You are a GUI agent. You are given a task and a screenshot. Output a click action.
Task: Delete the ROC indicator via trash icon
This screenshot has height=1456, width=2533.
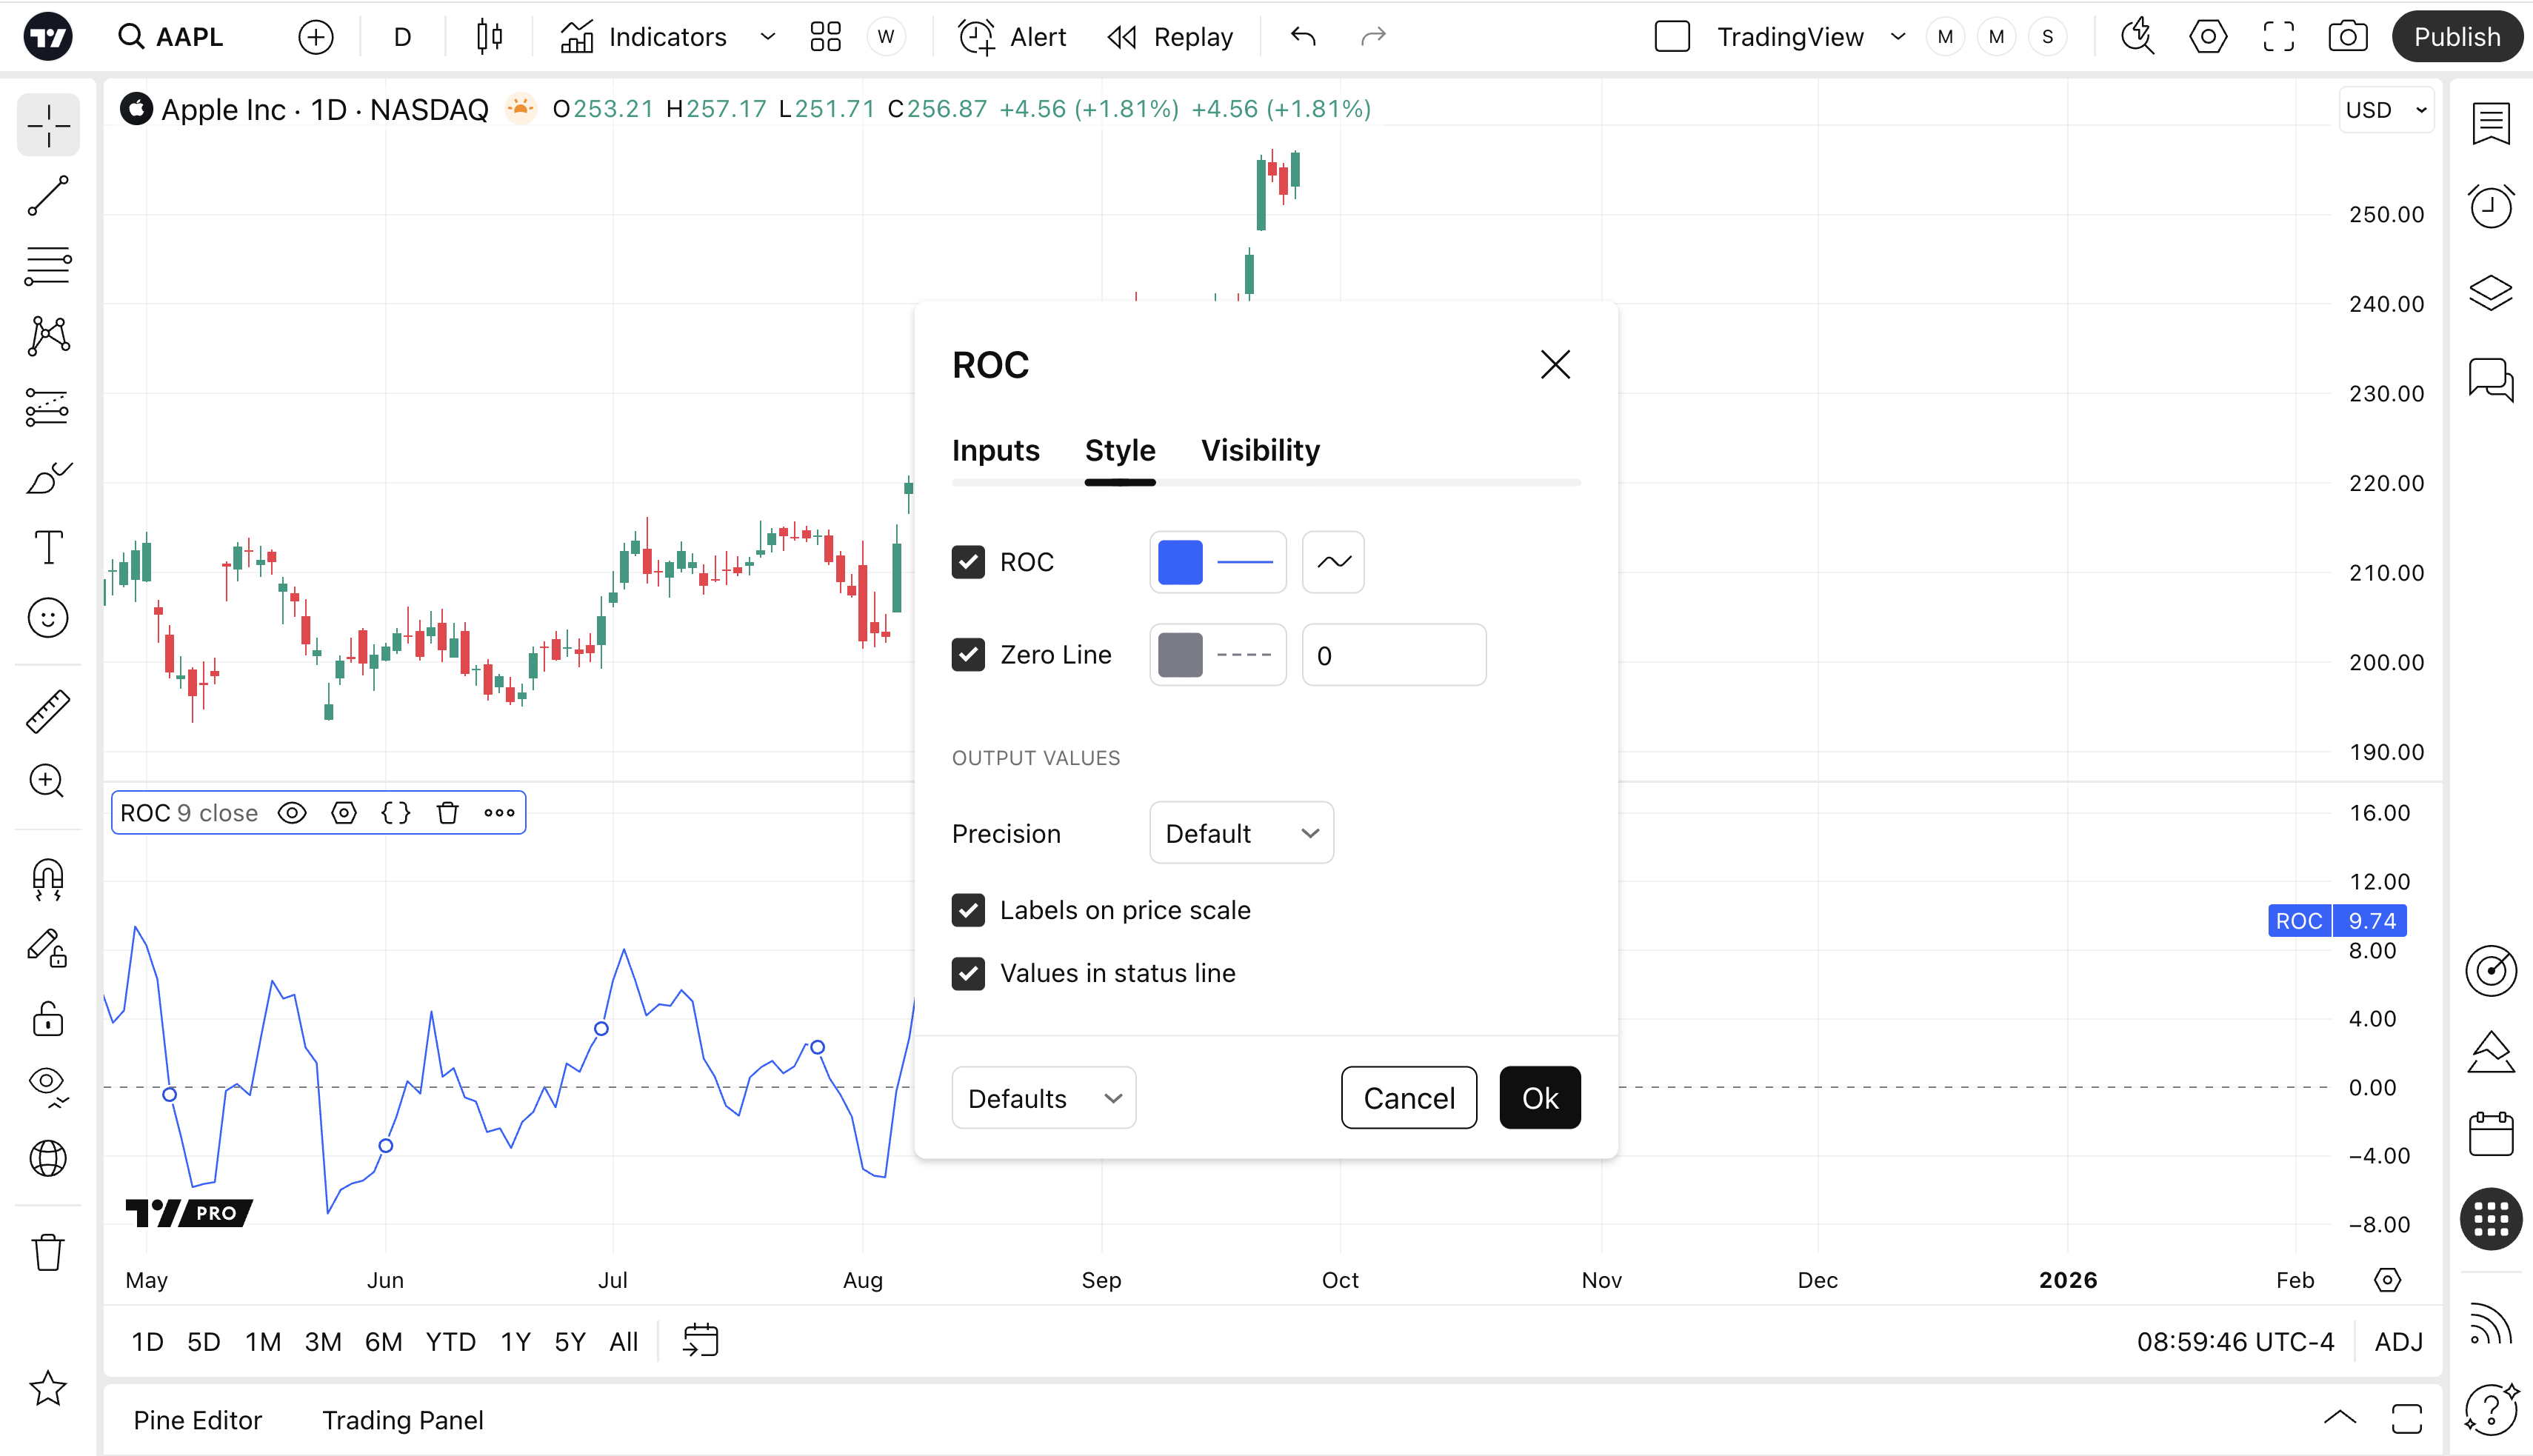447,813
